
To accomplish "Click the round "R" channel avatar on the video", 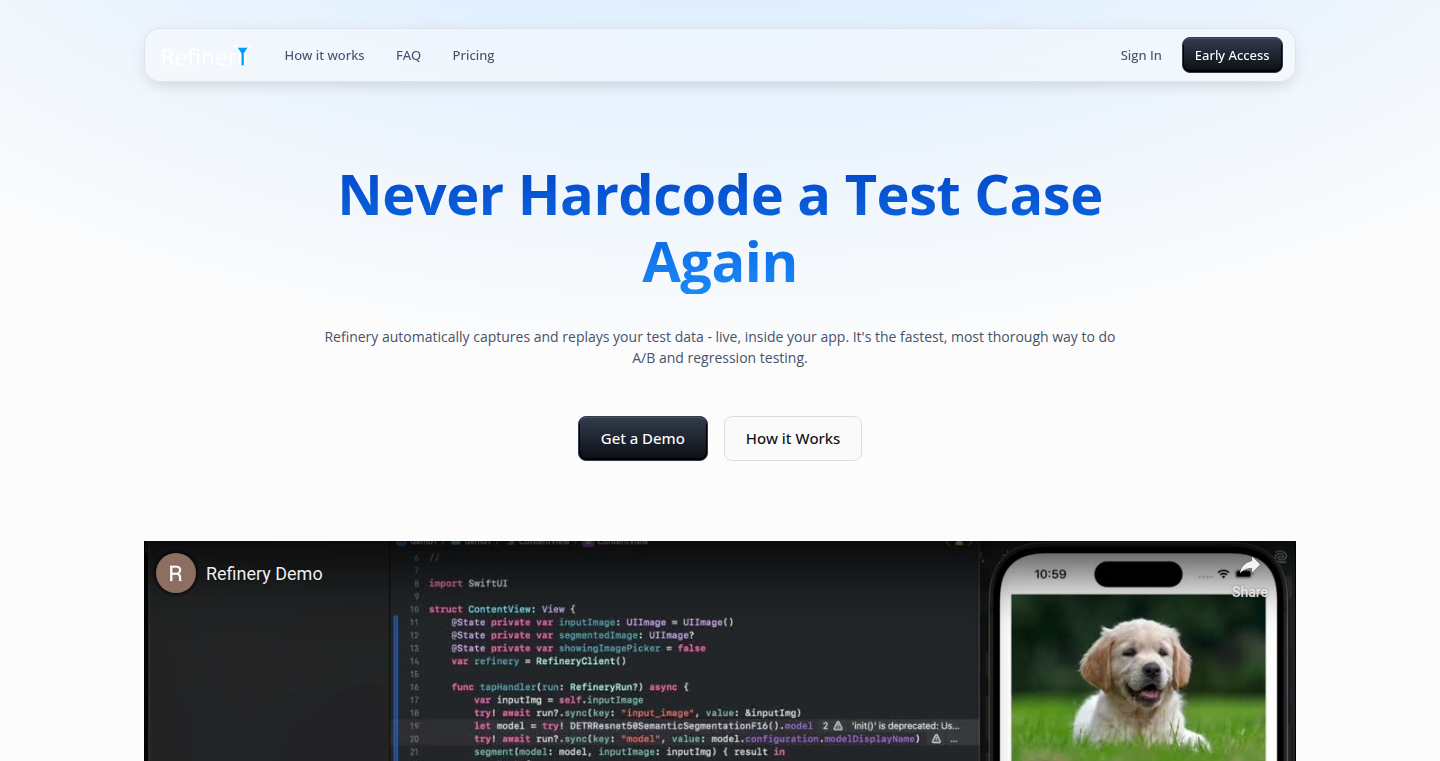I will [176, 574].
